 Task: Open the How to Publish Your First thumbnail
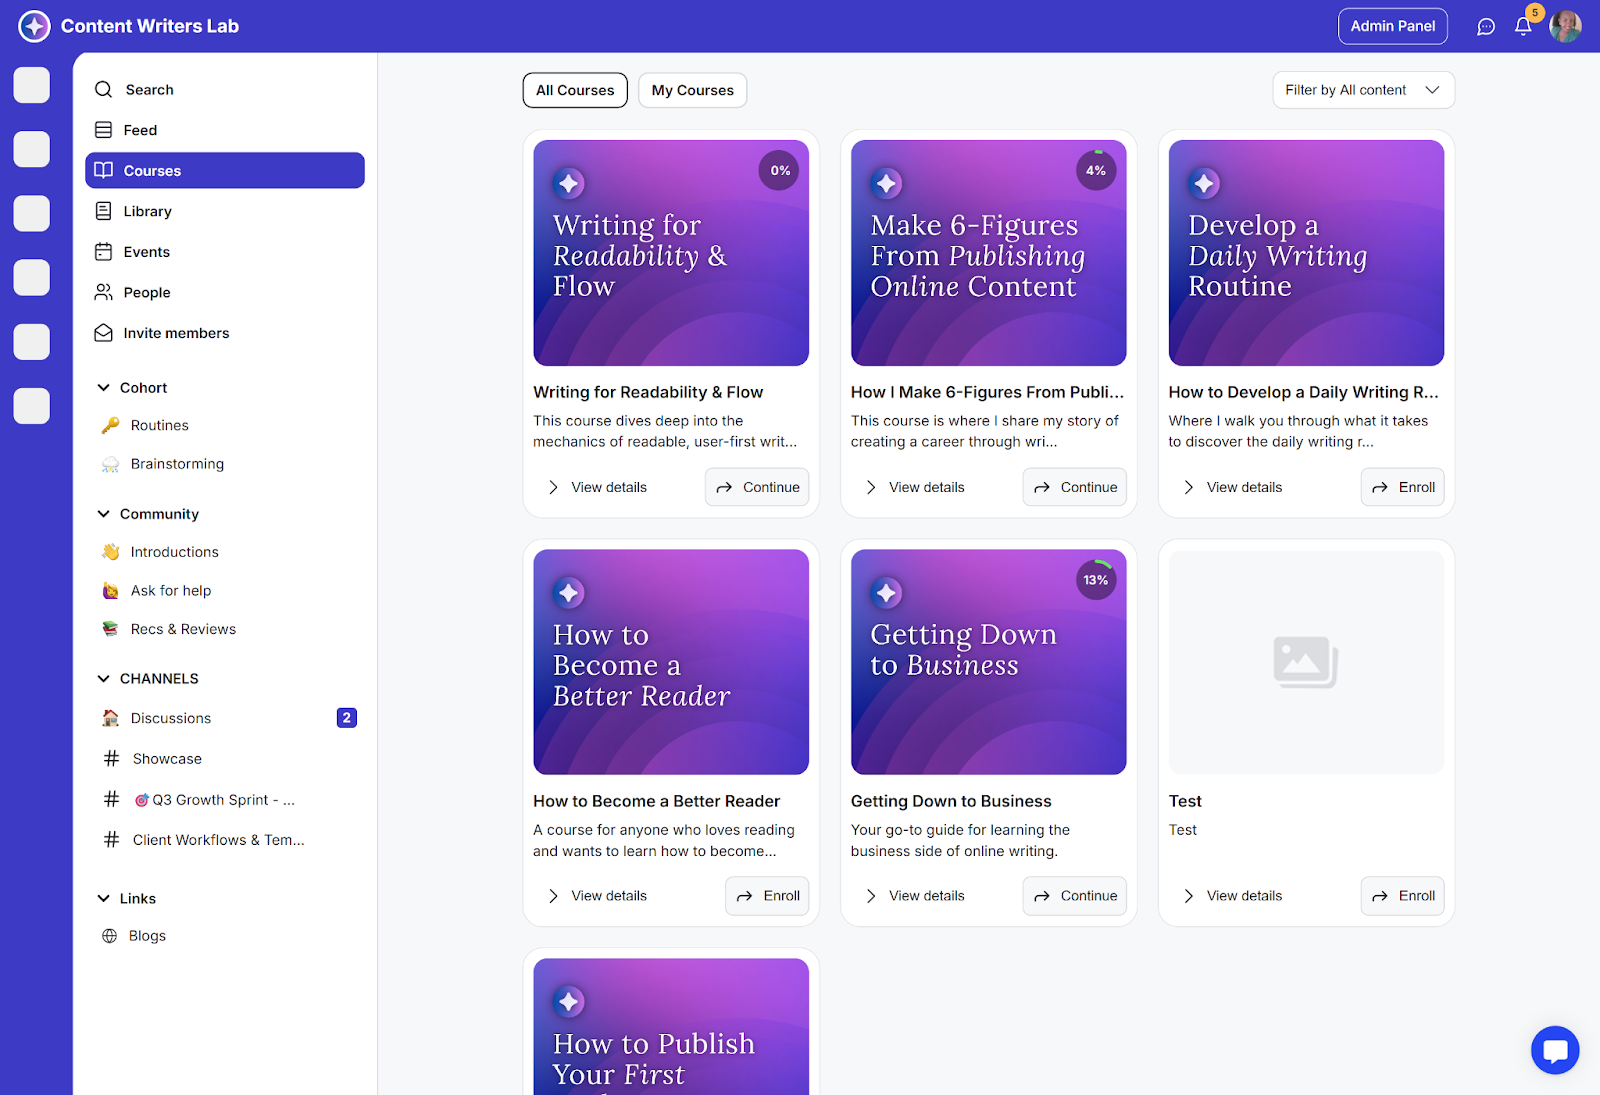tap(671, 1027)
